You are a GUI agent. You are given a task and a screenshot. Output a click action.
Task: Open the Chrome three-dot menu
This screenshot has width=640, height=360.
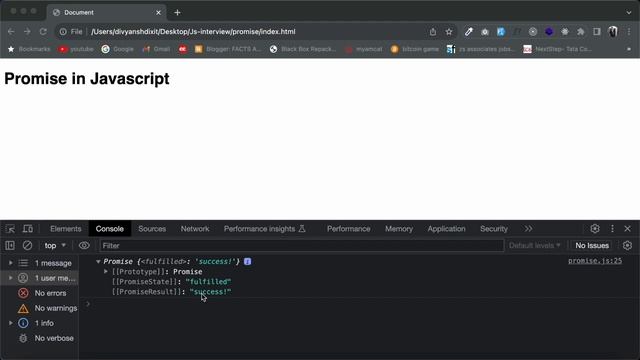629,31
